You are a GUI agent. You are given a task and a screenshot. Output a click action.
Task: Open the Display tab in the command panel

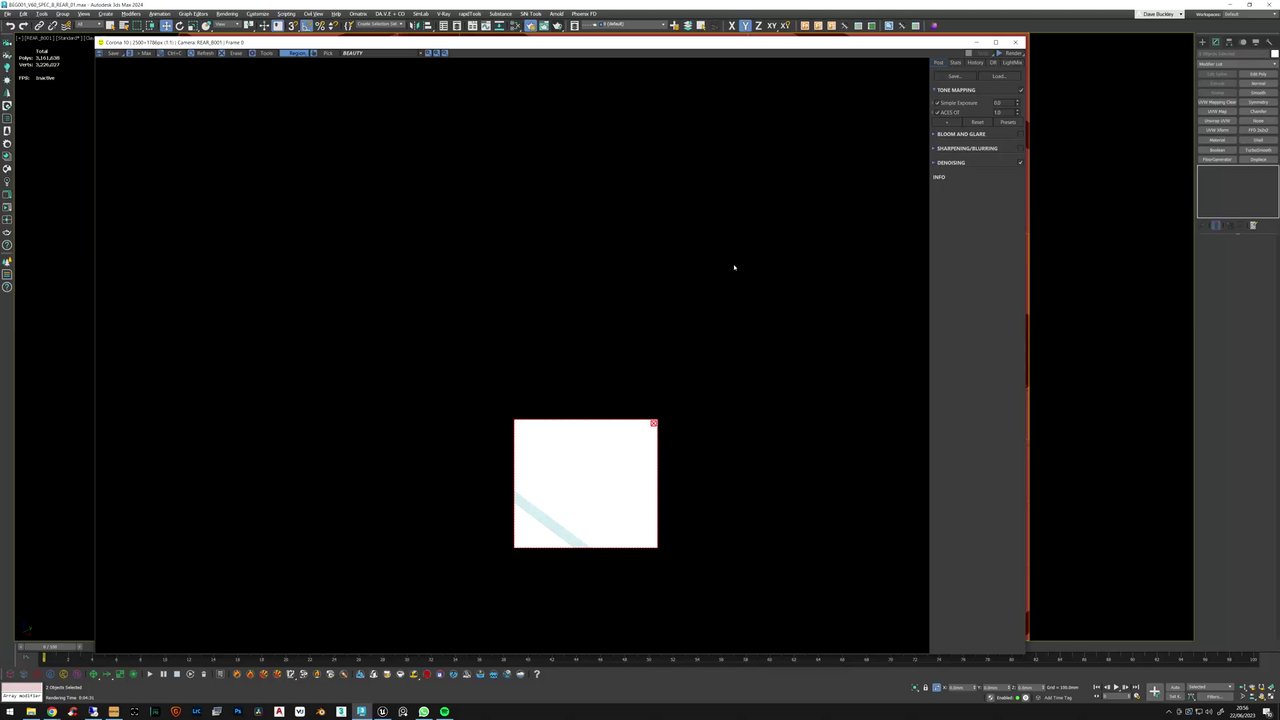tap(1255, 42)
